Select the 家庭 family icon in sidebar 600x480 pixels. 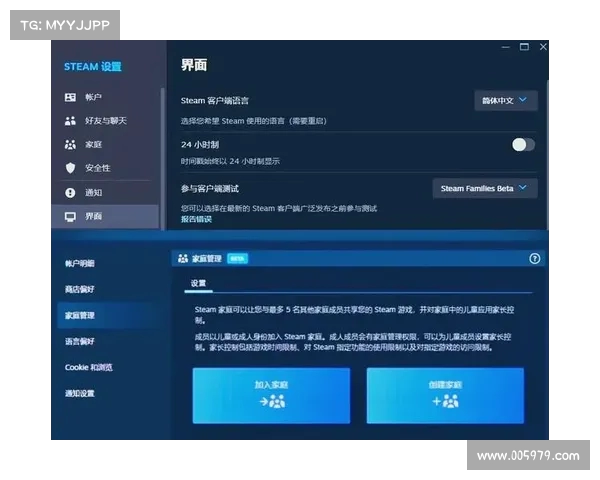(70, 145)
